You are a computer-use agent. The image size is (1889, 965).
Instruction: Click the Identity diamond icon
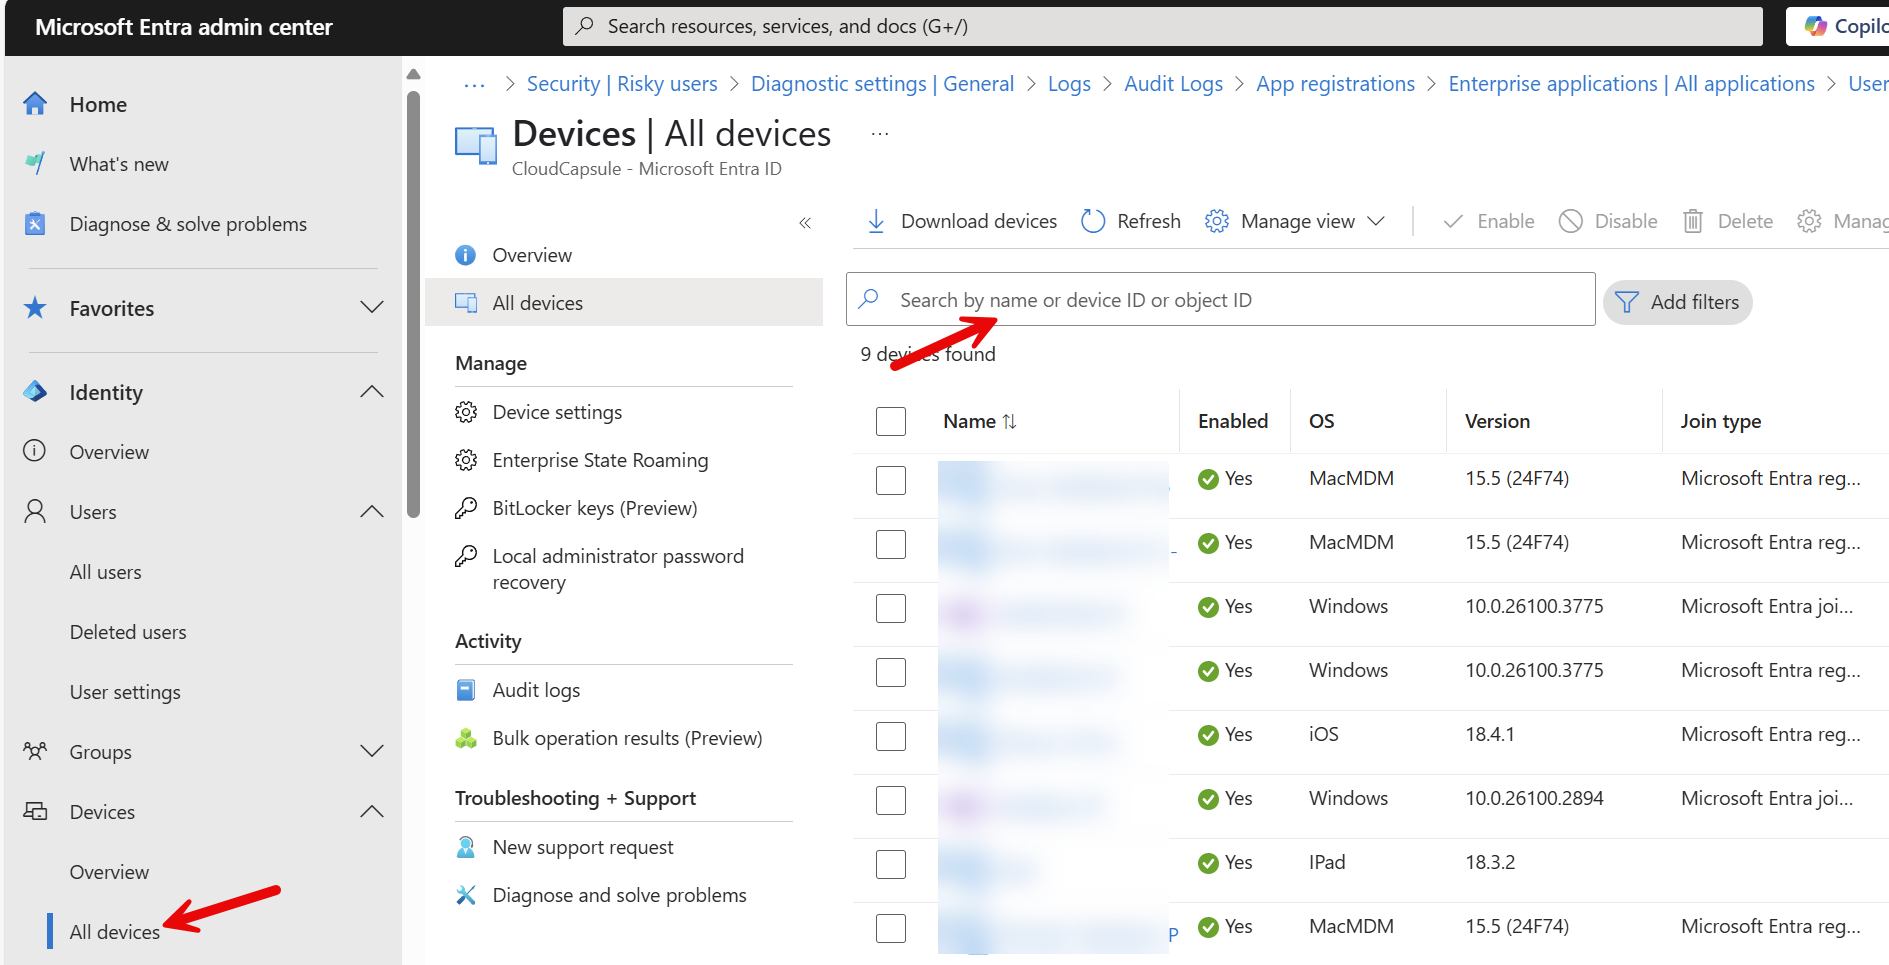coord(35,392)
